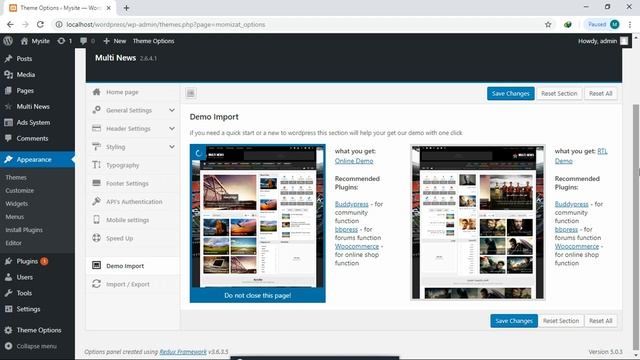Reload the page with browser refresh
Image resolution: width=640 pixels, height=360 pixels.
pos(40,24)
